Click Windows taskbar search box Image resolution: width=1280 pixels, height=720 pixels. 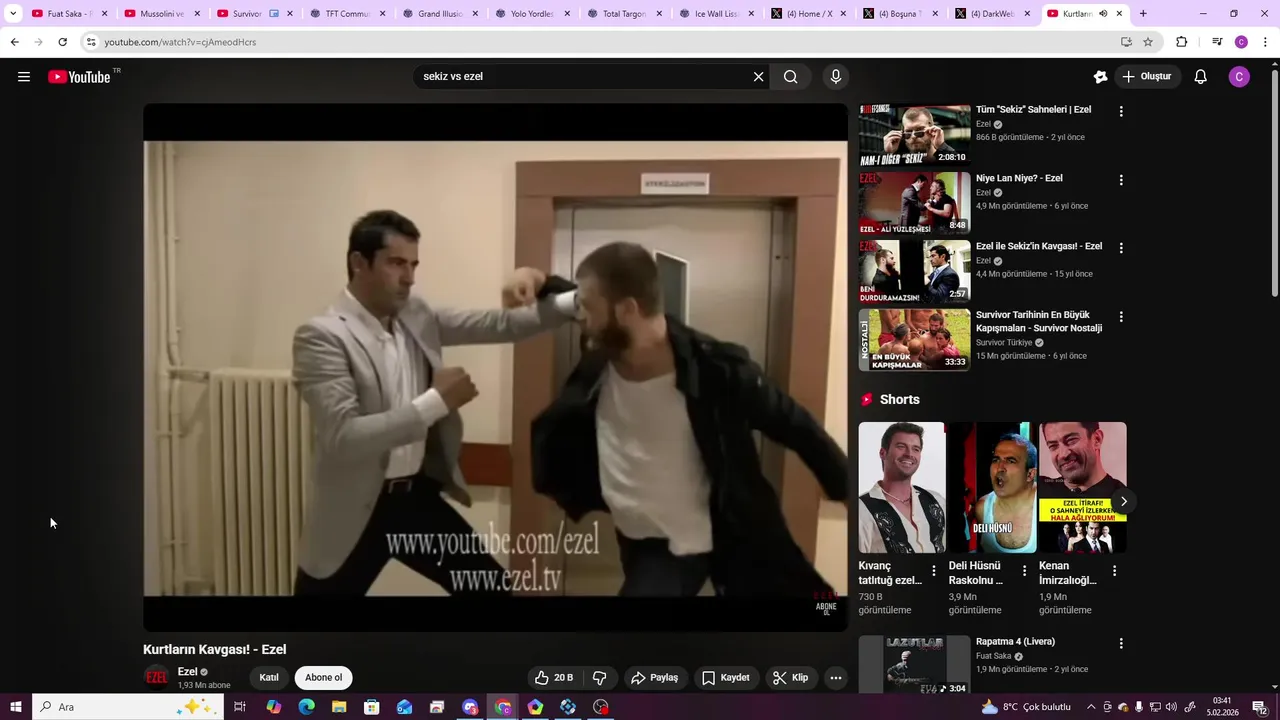point(128,707)
